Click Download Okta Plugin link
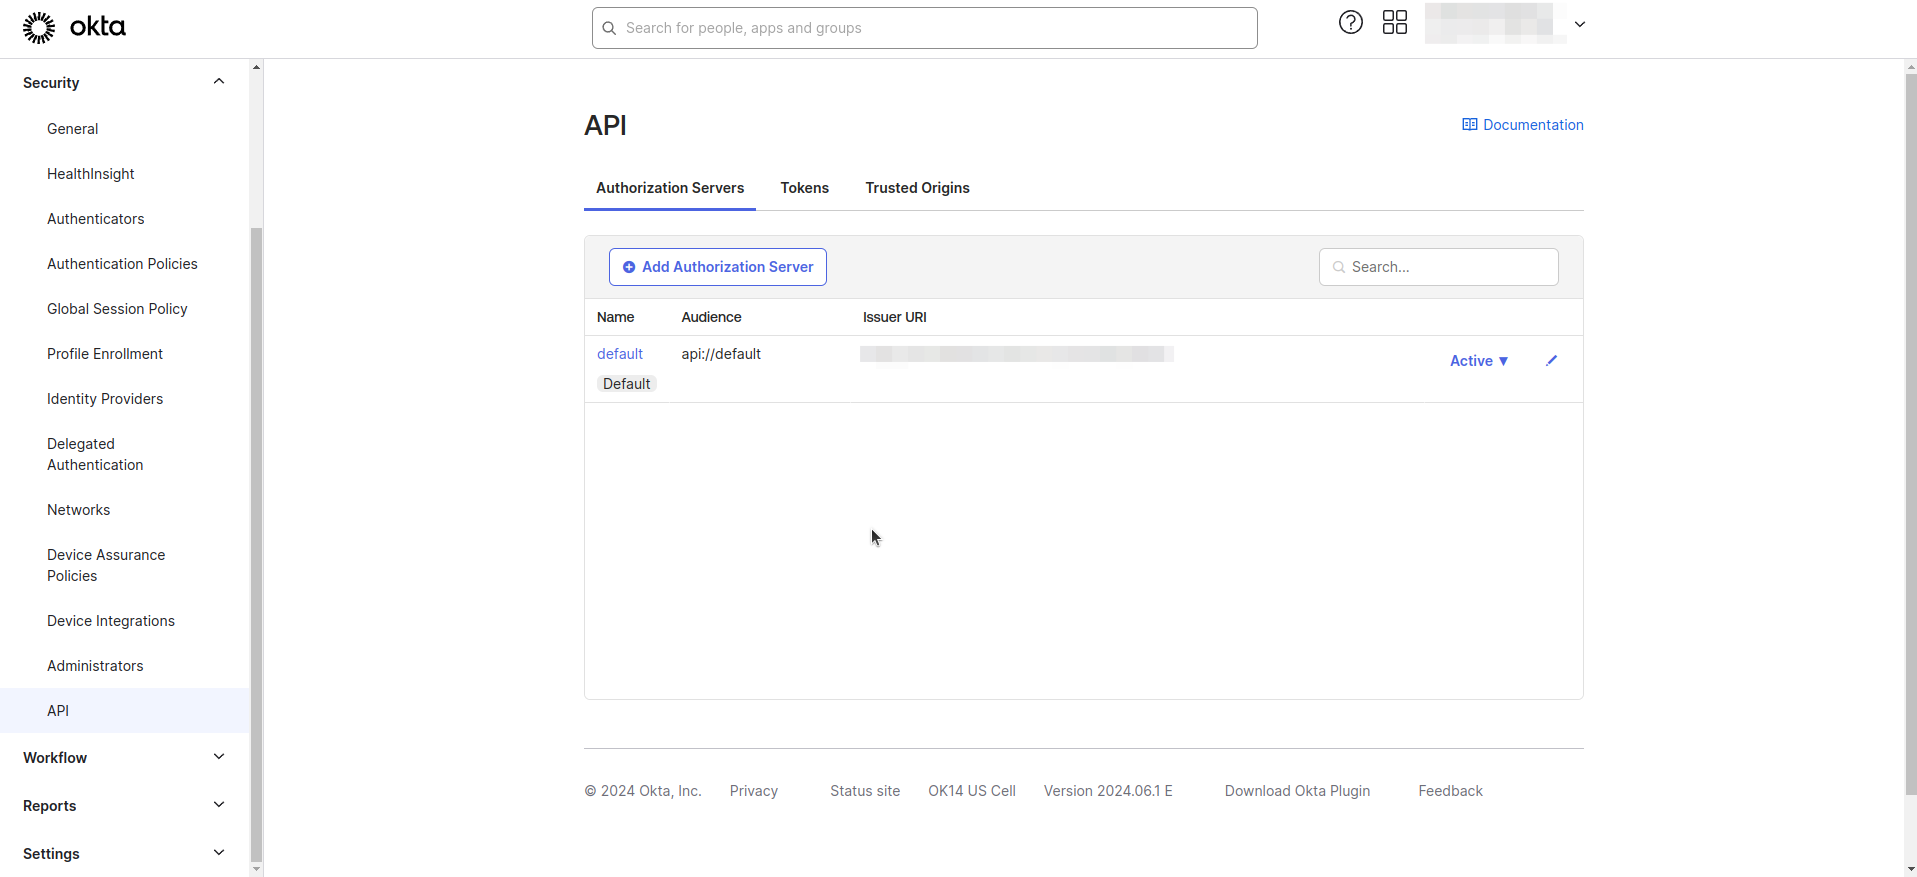This screenshot has height=877, width=1917. (x=1297, y=791)
